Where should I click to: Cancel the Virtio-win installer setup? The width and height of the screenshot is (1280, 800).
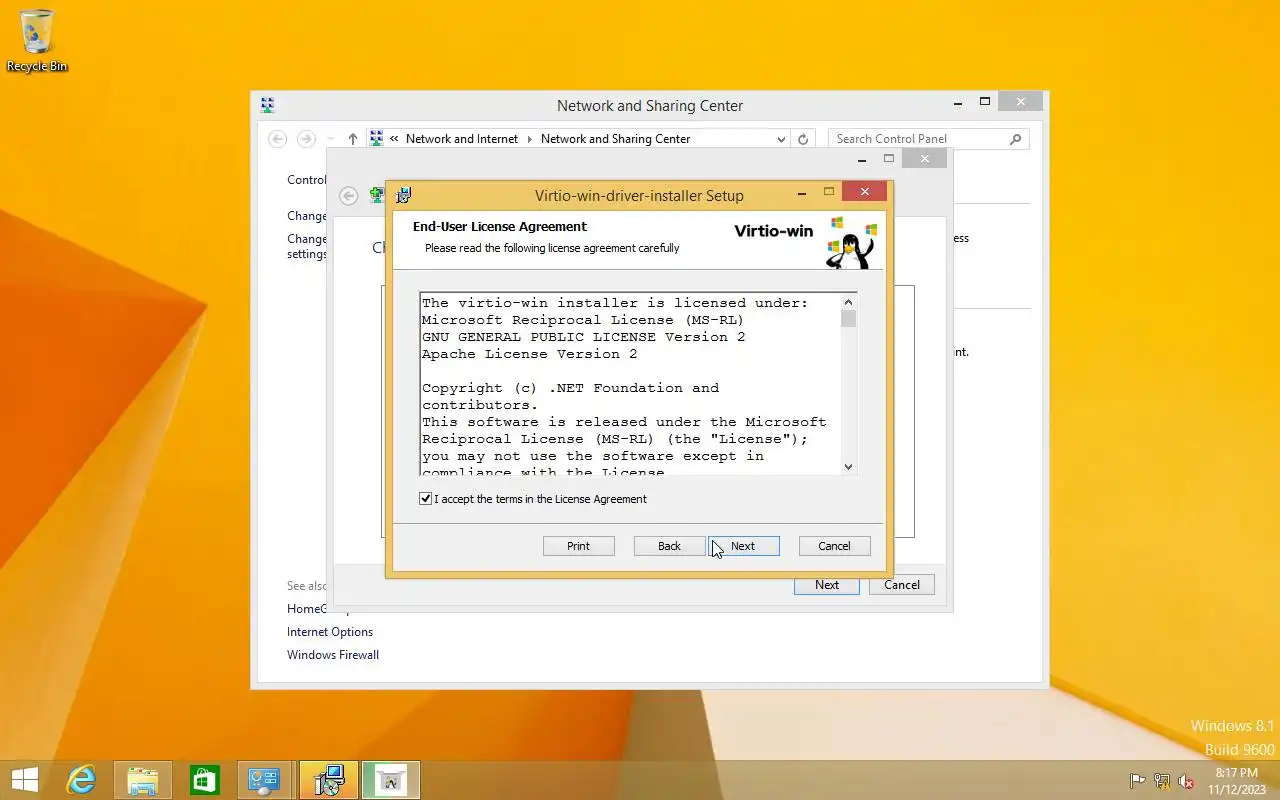point(834,546)
